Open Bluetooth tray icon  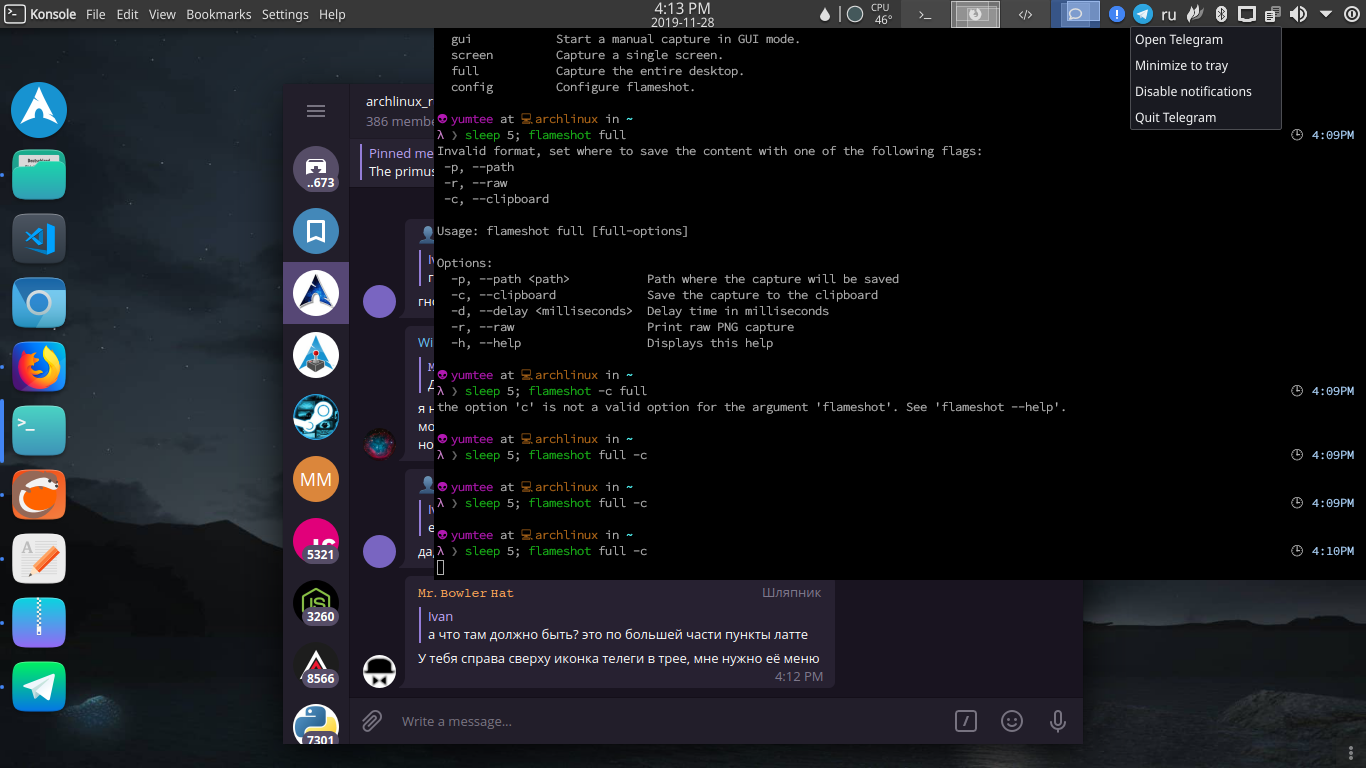[1221, 14]
